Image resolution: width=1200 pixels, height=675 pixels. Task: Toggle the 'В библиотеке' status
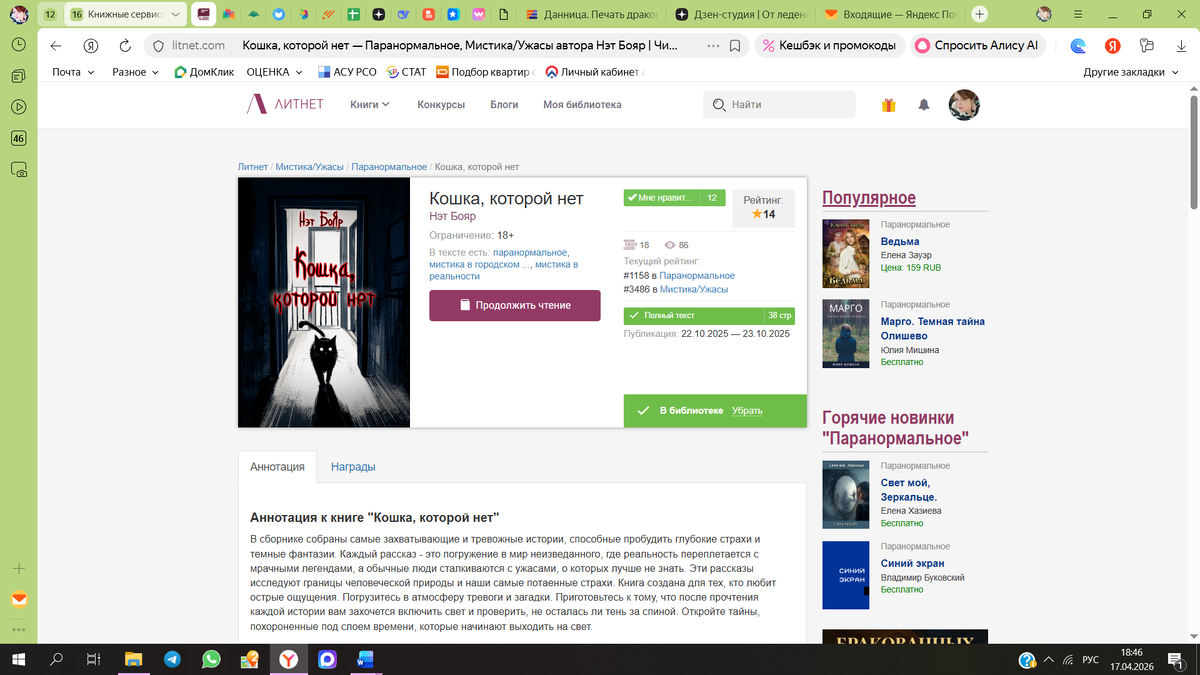pyautogui.click(x=692, y=410)
